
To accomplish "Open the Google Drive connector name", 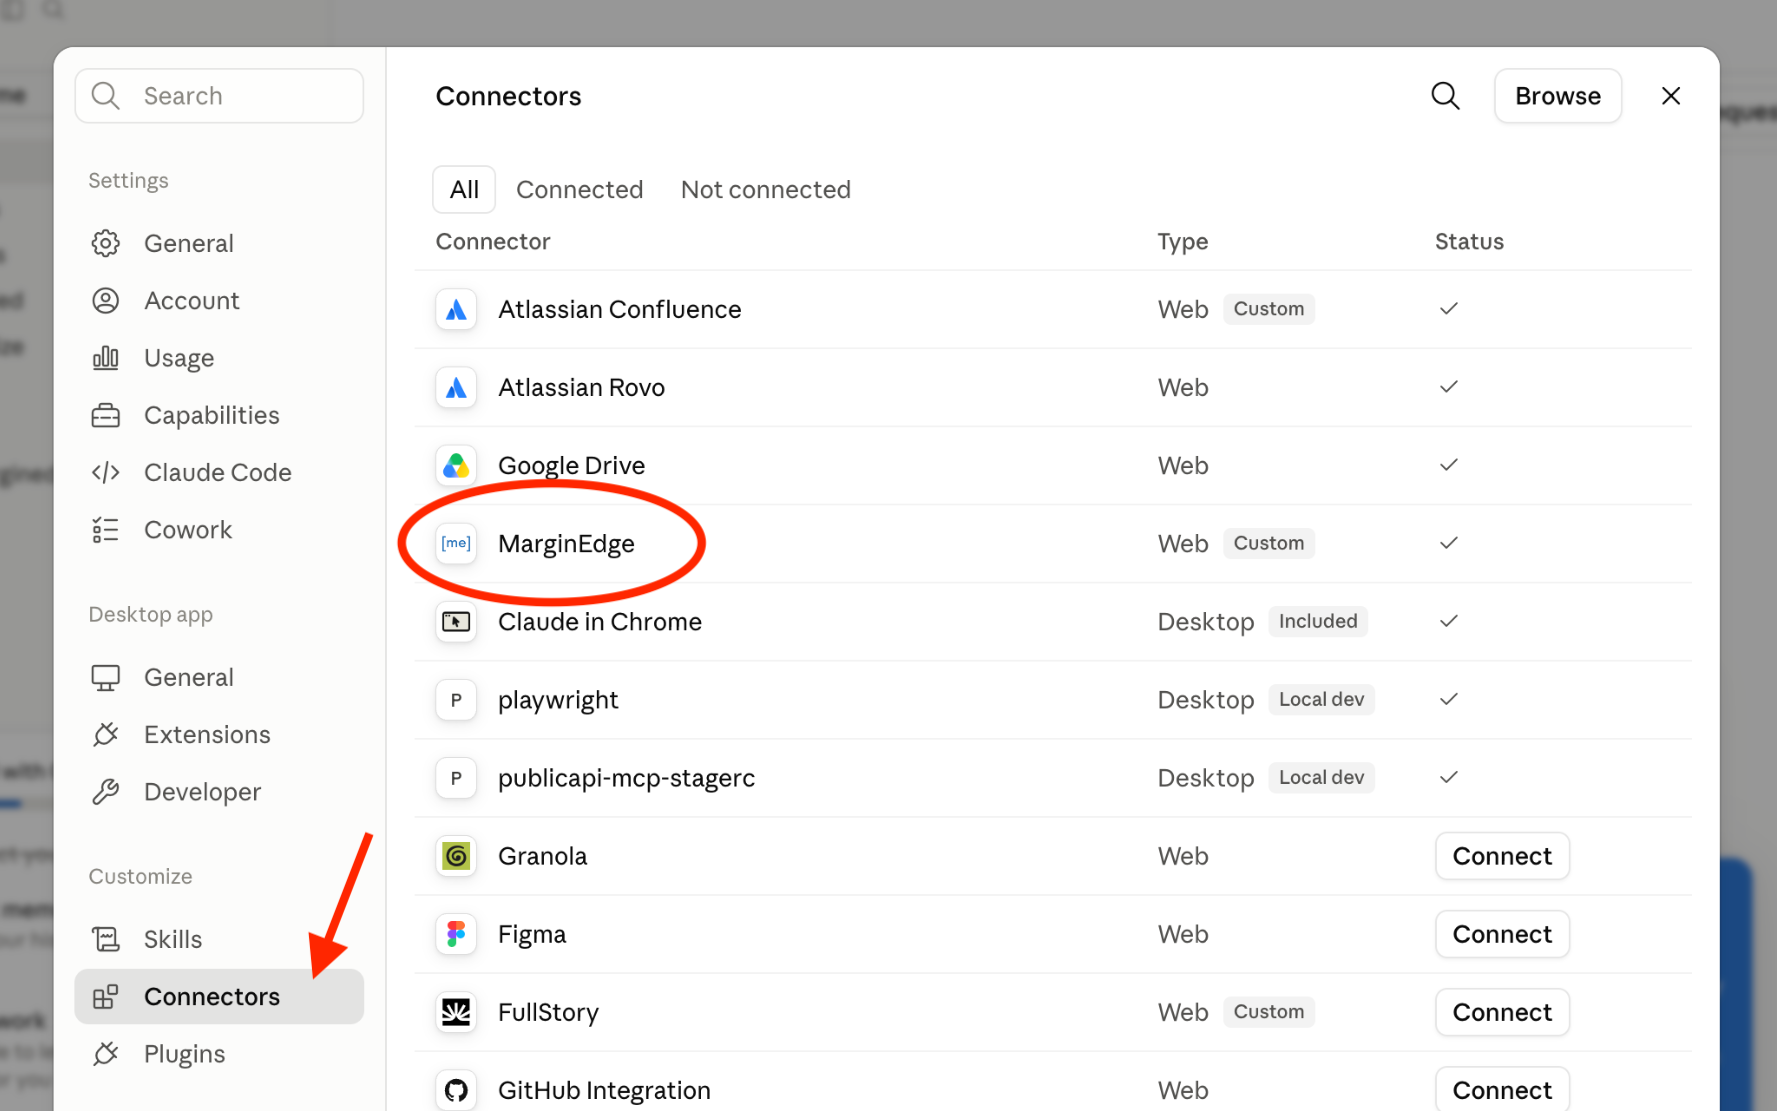I will point(571,466).
